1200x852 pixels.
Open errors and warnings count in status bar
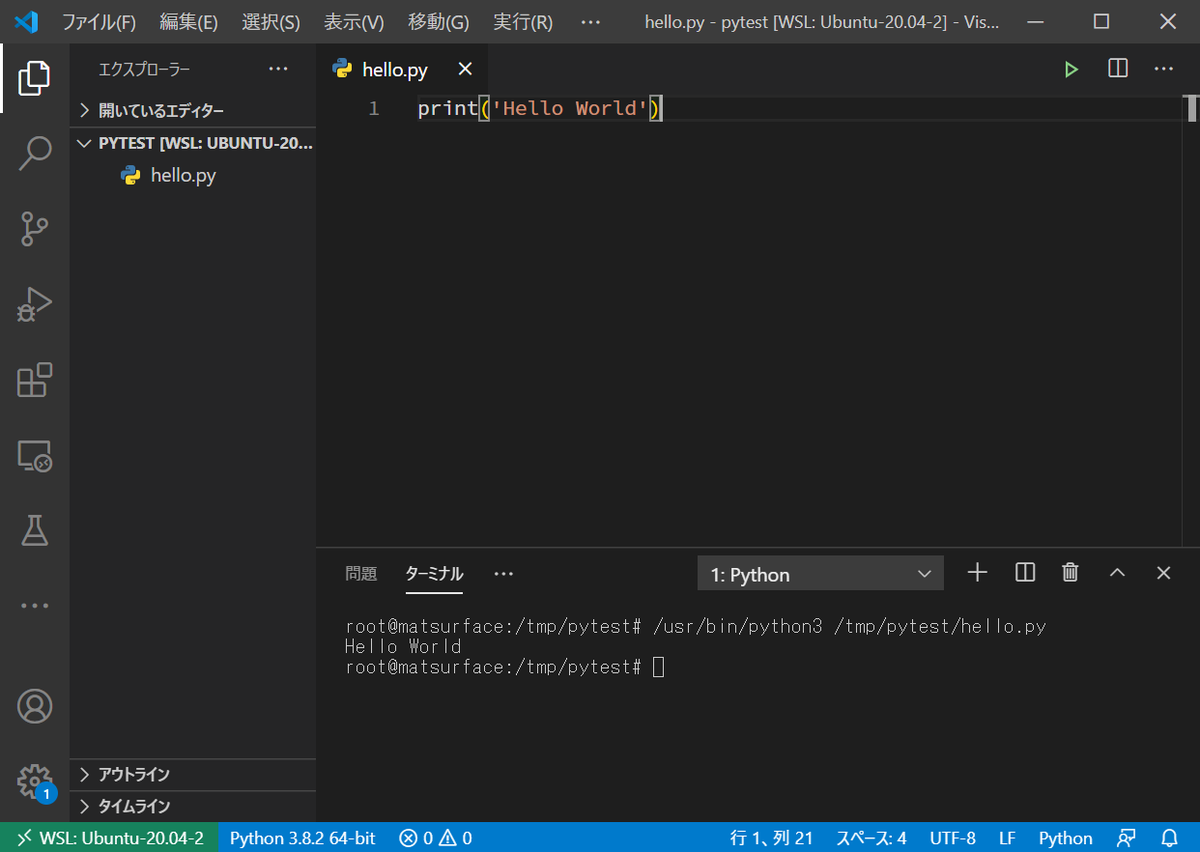tap(436, 838)
